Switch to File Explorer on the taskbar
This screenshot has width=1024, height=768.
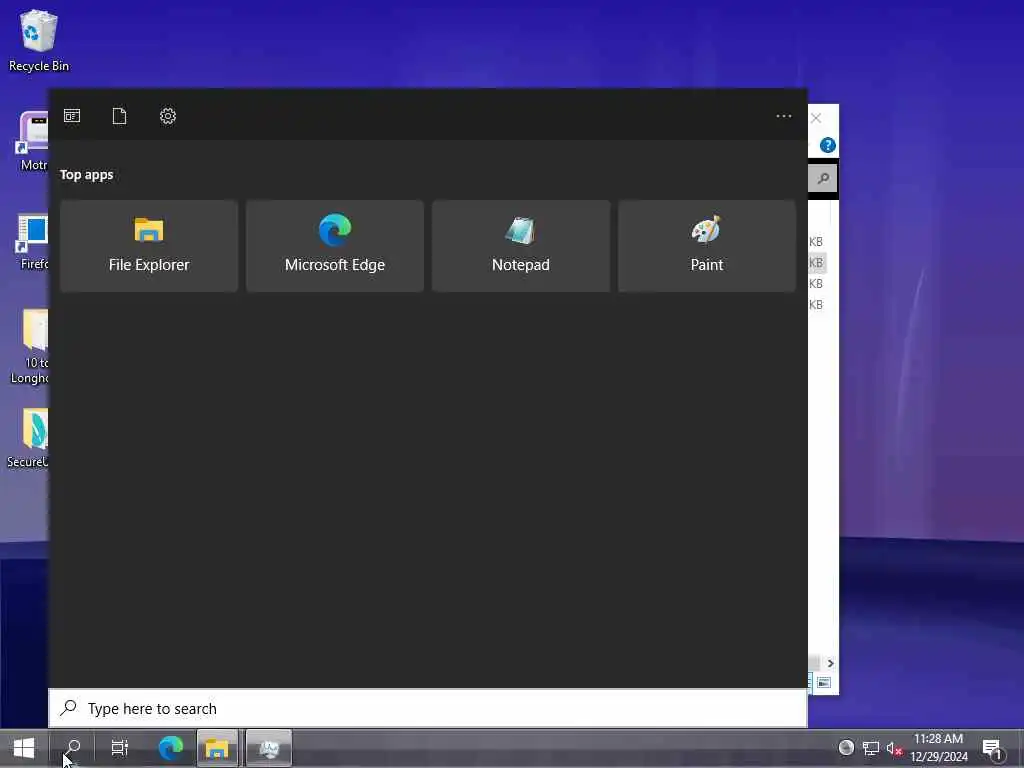point(217,748)
